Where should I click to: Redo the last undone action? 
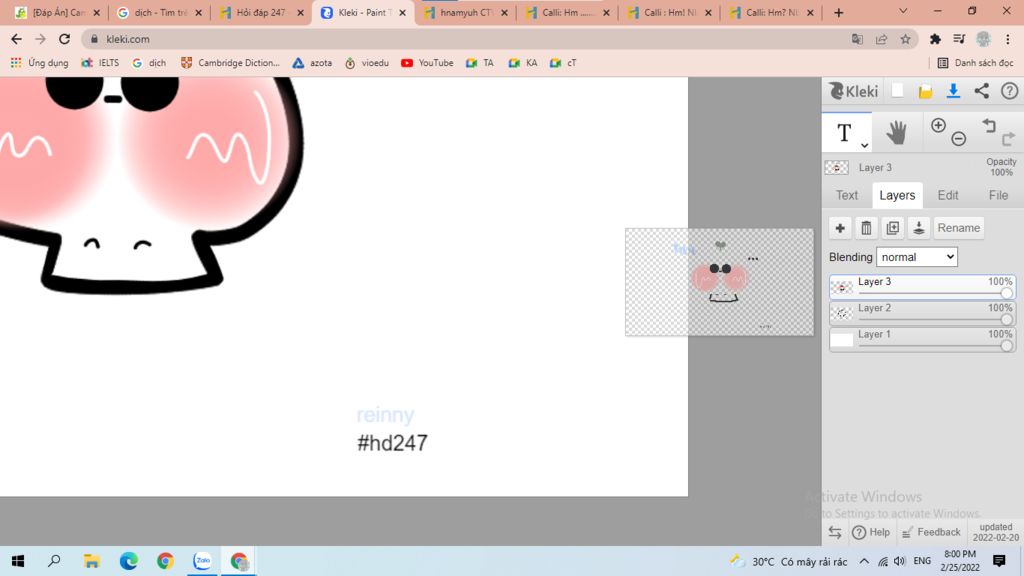1008,138
